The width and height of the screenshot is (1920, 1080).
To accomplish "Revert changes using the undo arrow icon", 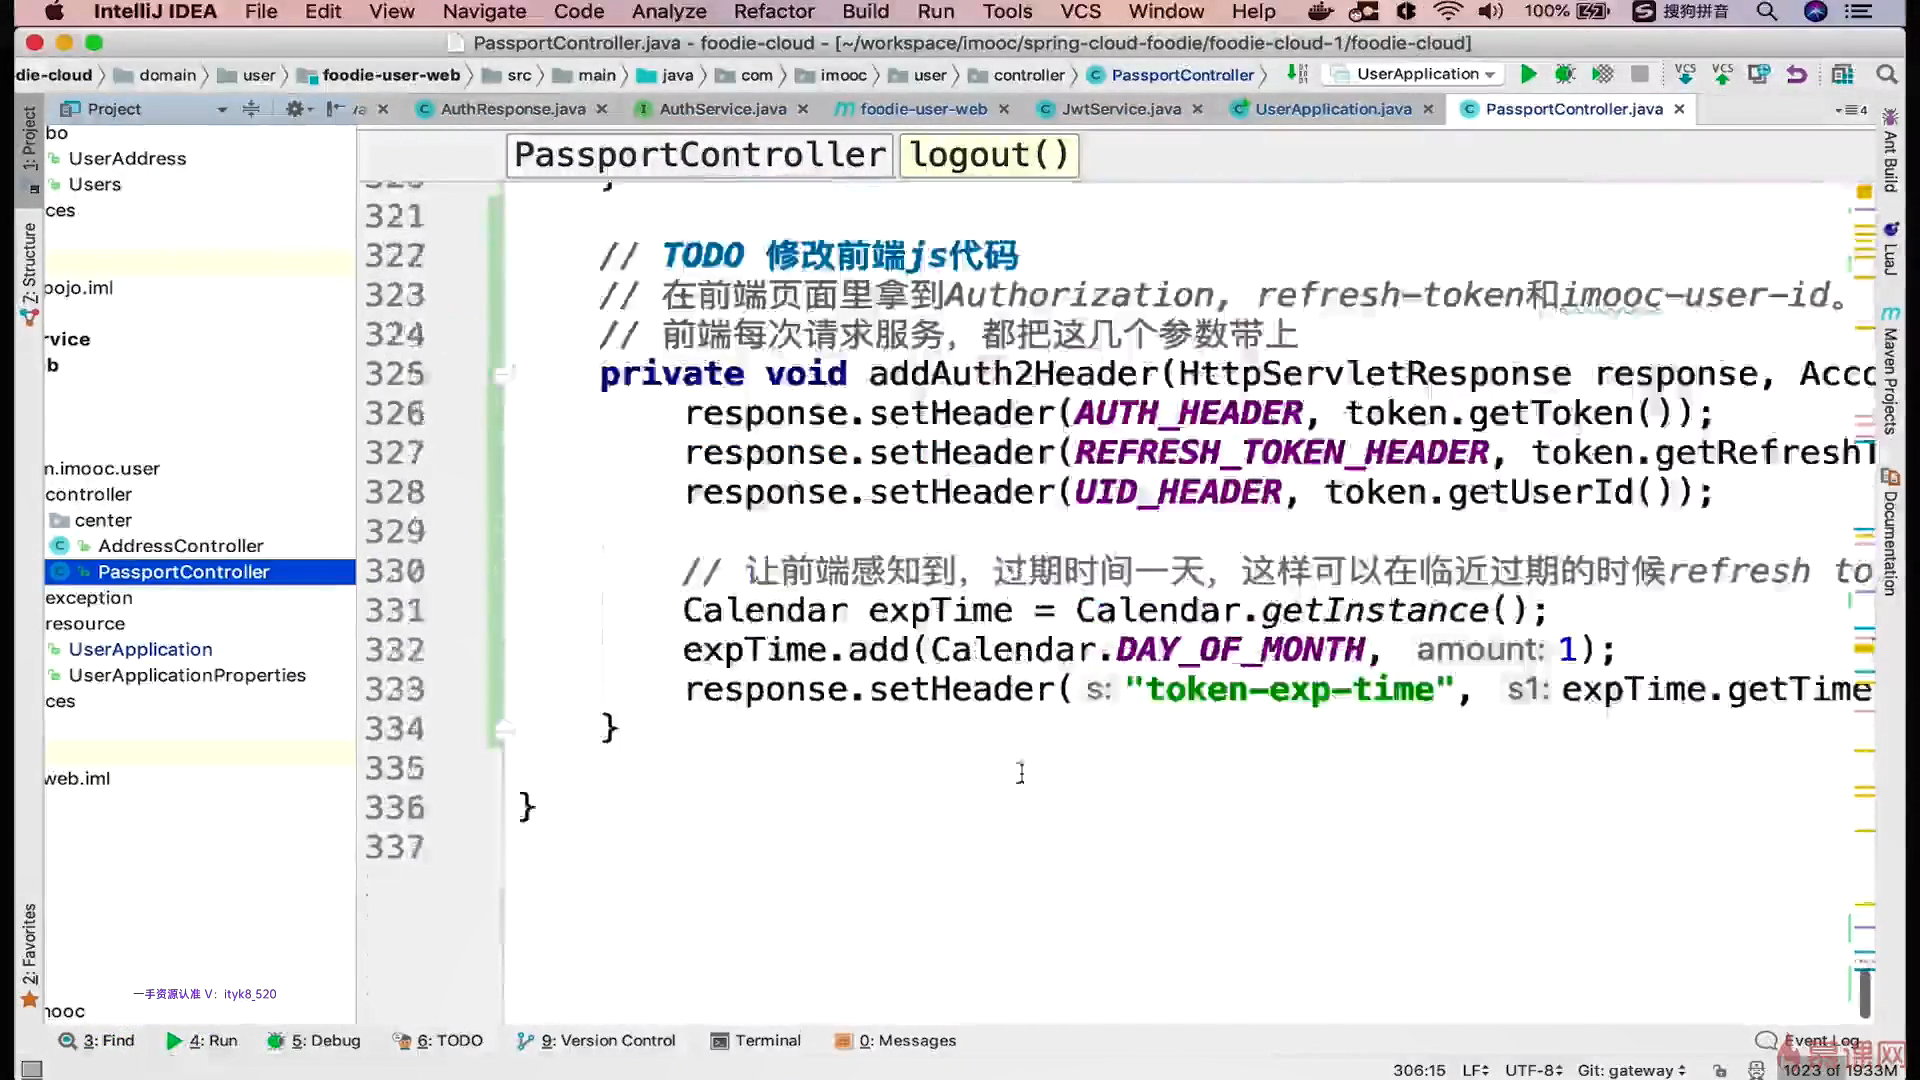I will [x=1797, y=74].
